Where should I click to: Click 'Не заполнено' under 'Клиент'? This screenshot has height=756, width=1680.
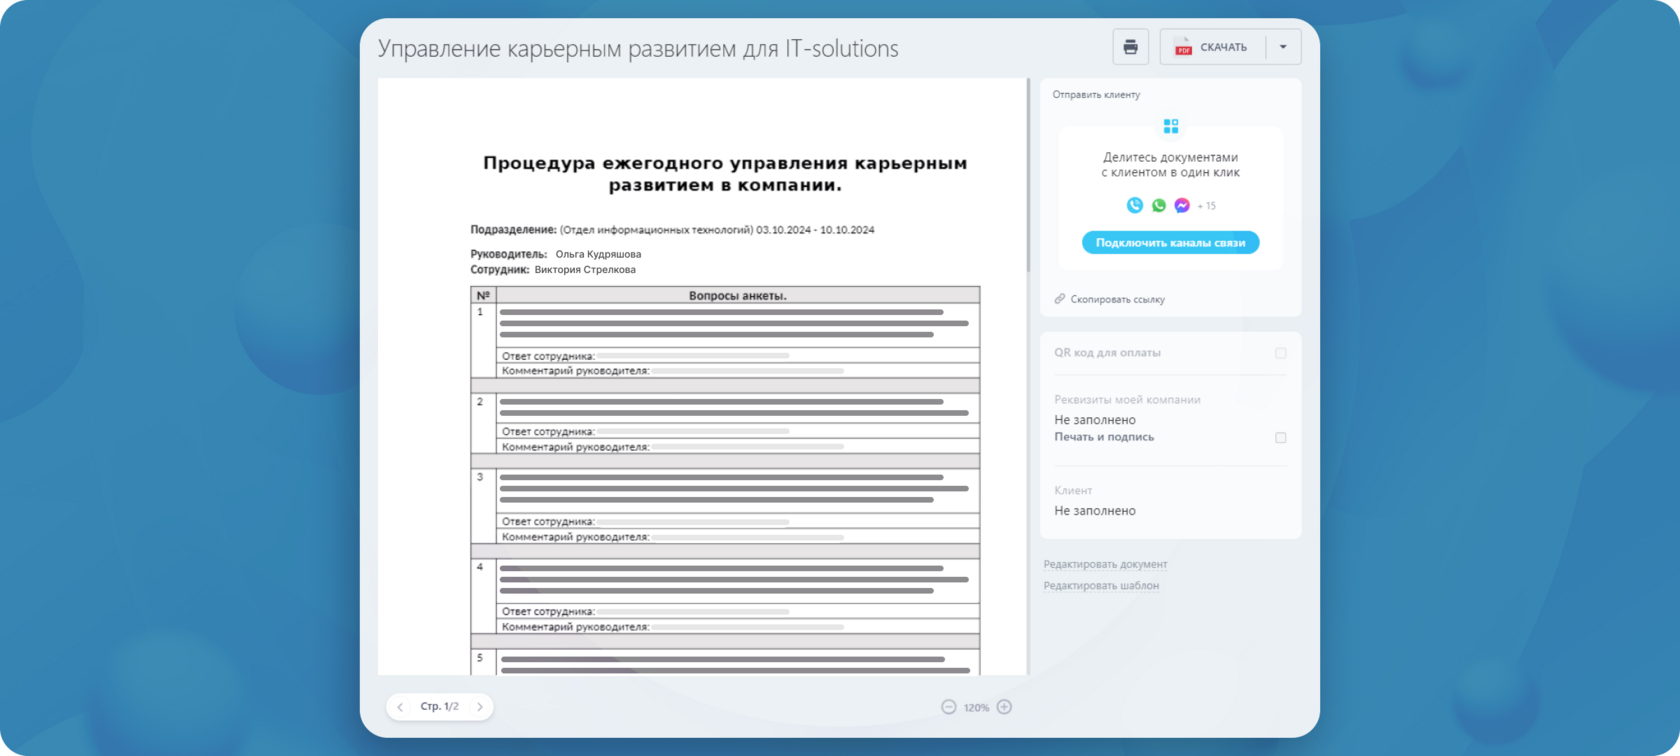pyautogui.click(x=1095, y=511)
